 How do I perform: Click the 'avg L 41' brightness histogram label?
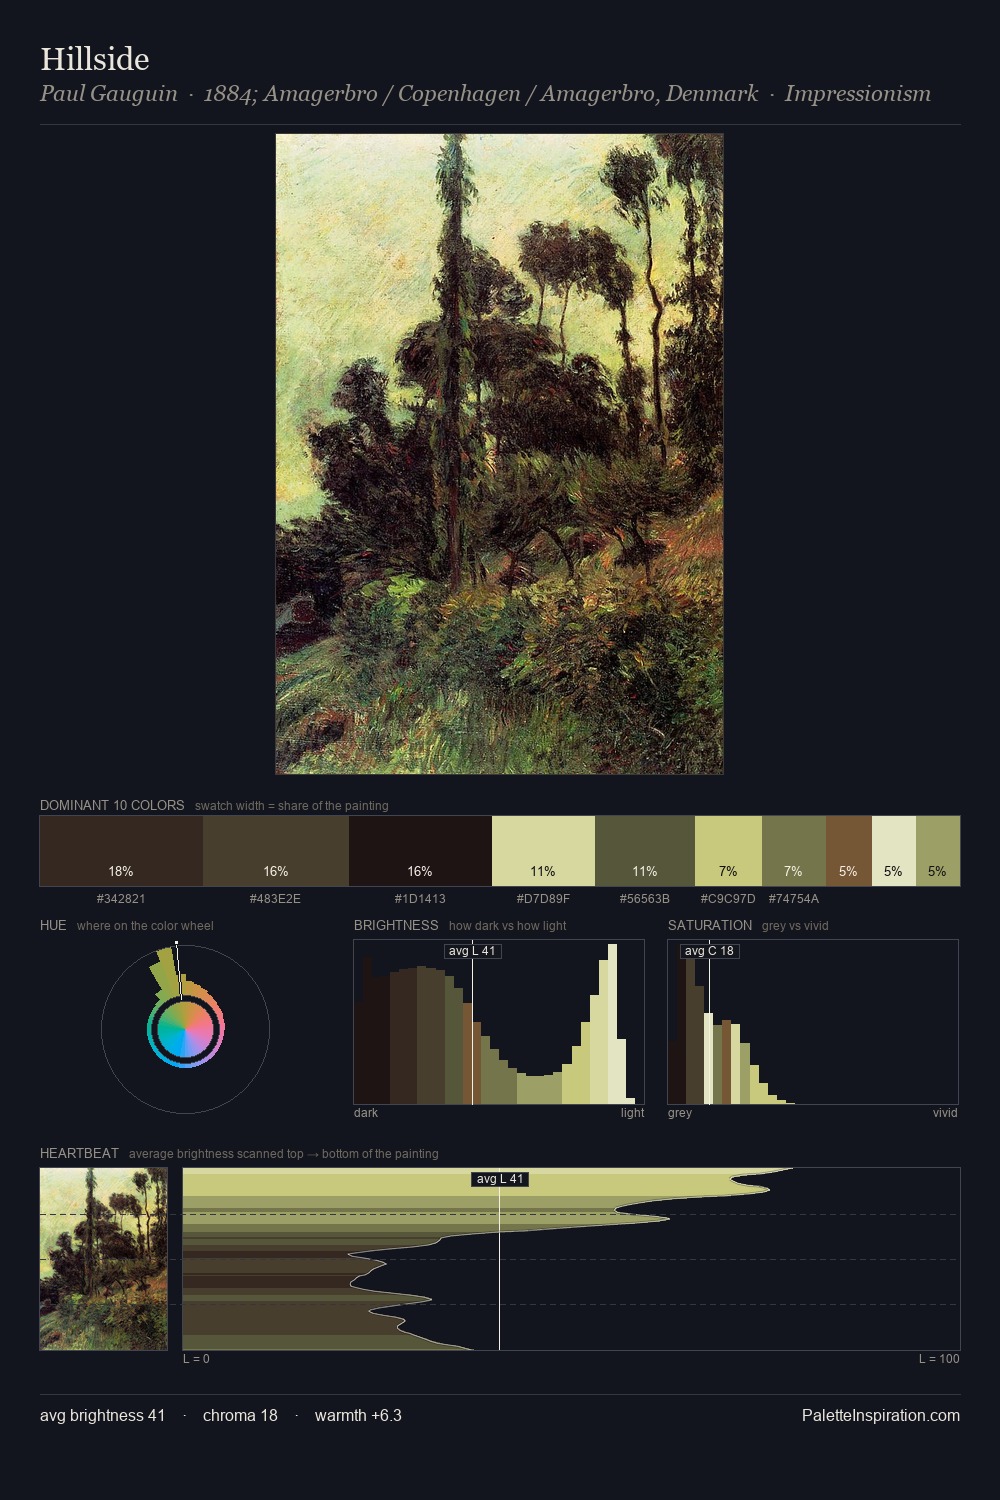tap(472, 951)
